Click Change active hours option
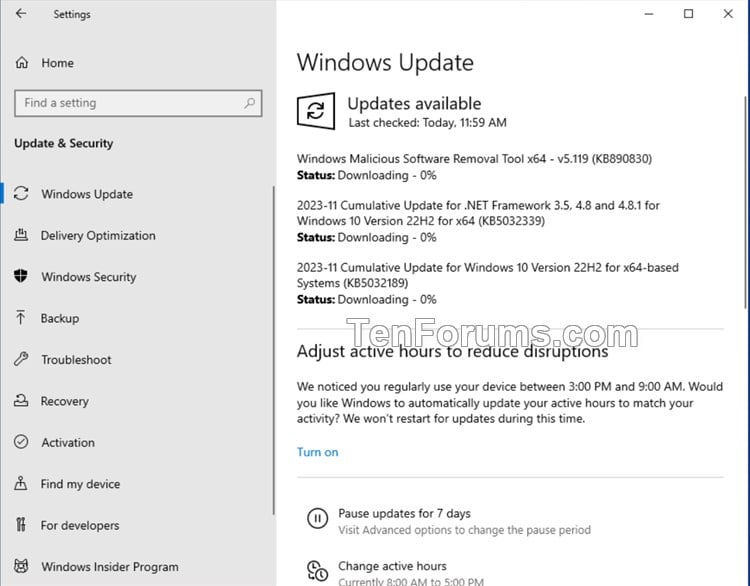750x586 pixels. [x=392, y=566]
